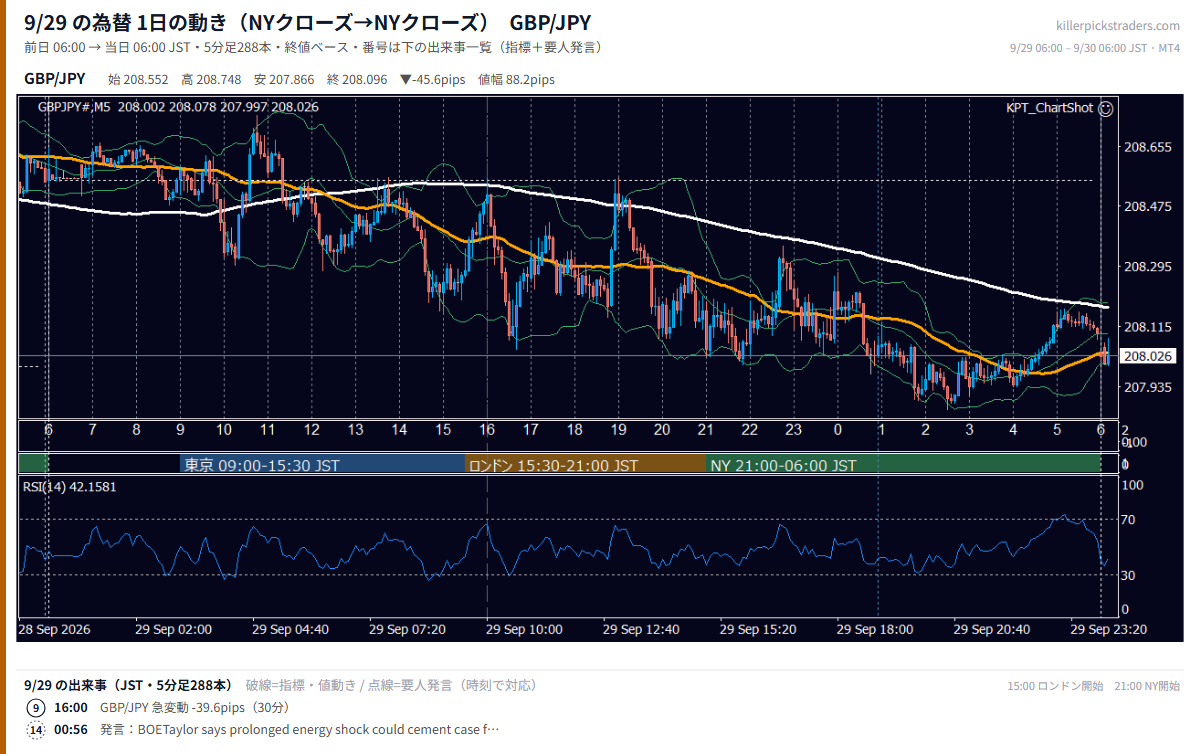Select the ロンドン 15:30-21:00 JST session bar
This screenshot has width=1200, height=754.
pyautogui.click(x=585, y=465)
